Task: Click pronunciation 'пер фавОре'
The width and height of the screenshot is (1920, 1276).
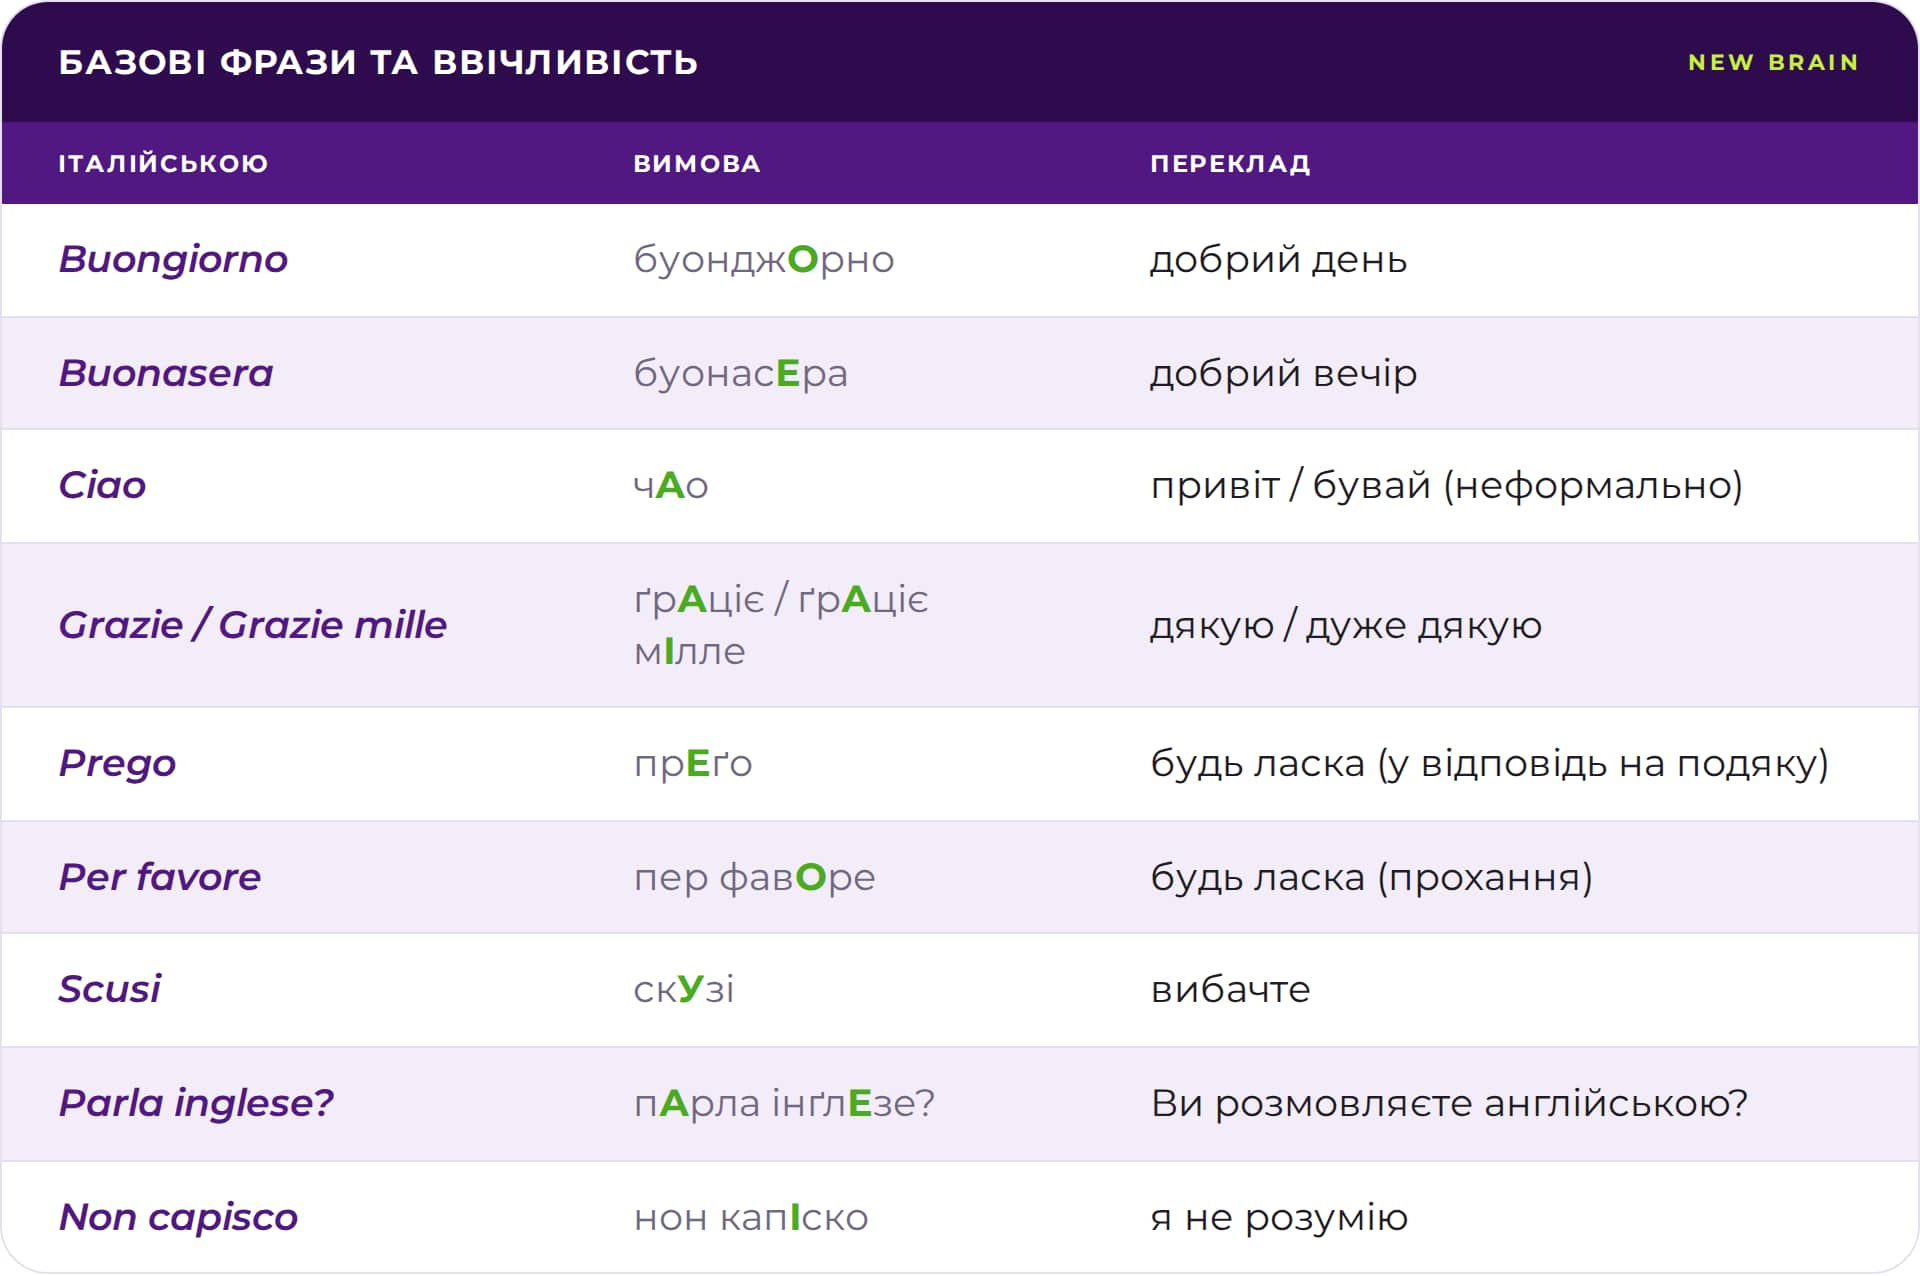Action: (x=755, y=878)
